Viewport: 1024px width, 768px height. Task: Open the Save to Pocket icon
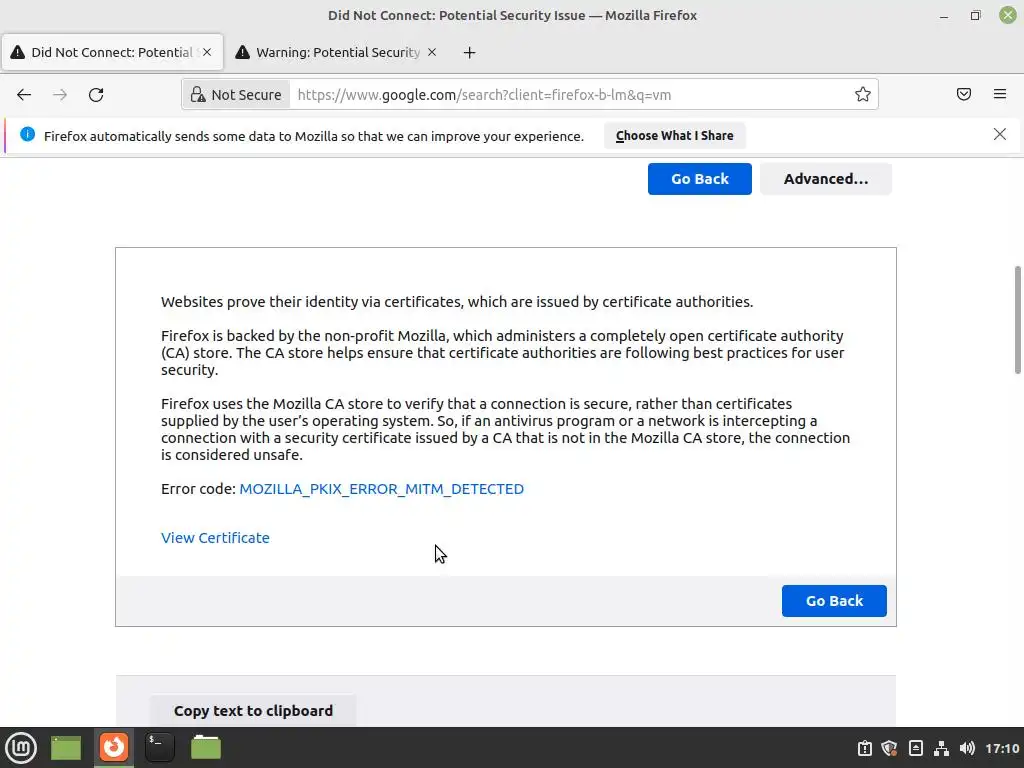[x=964, y=95]
